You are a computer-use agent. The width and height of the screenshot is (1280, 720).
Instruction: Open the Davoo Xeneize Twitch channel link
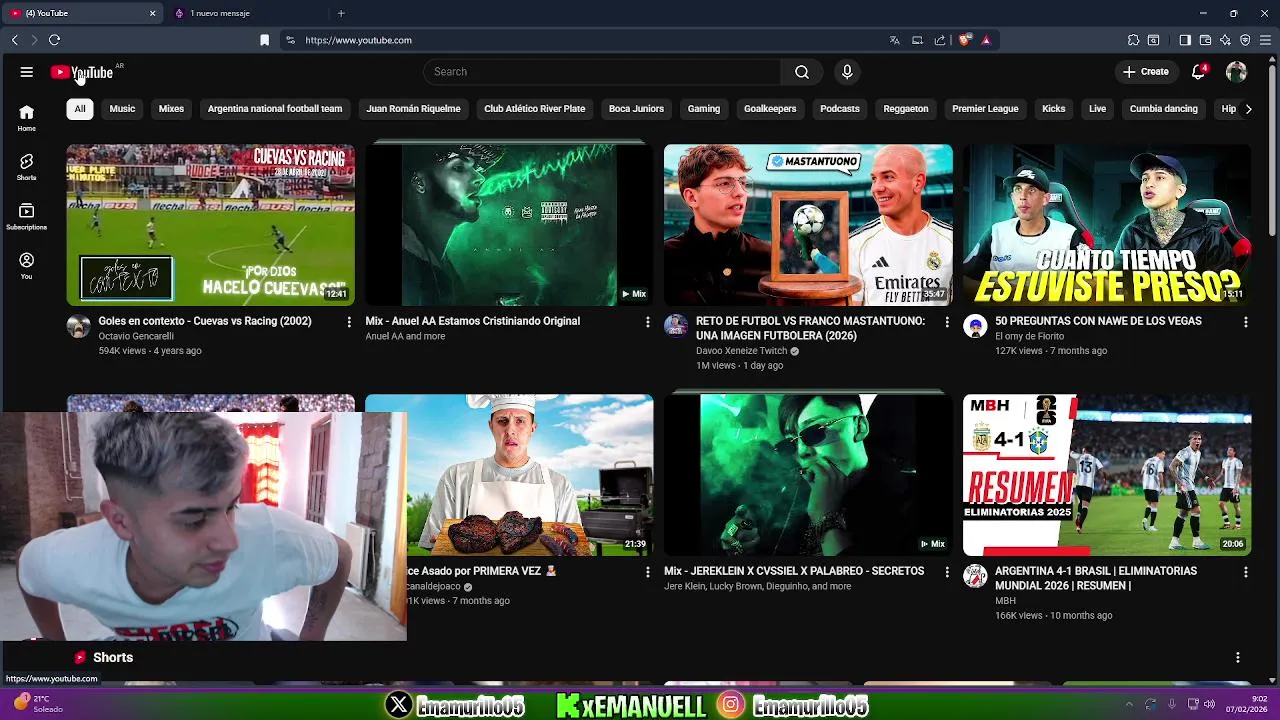pos(741,351)
